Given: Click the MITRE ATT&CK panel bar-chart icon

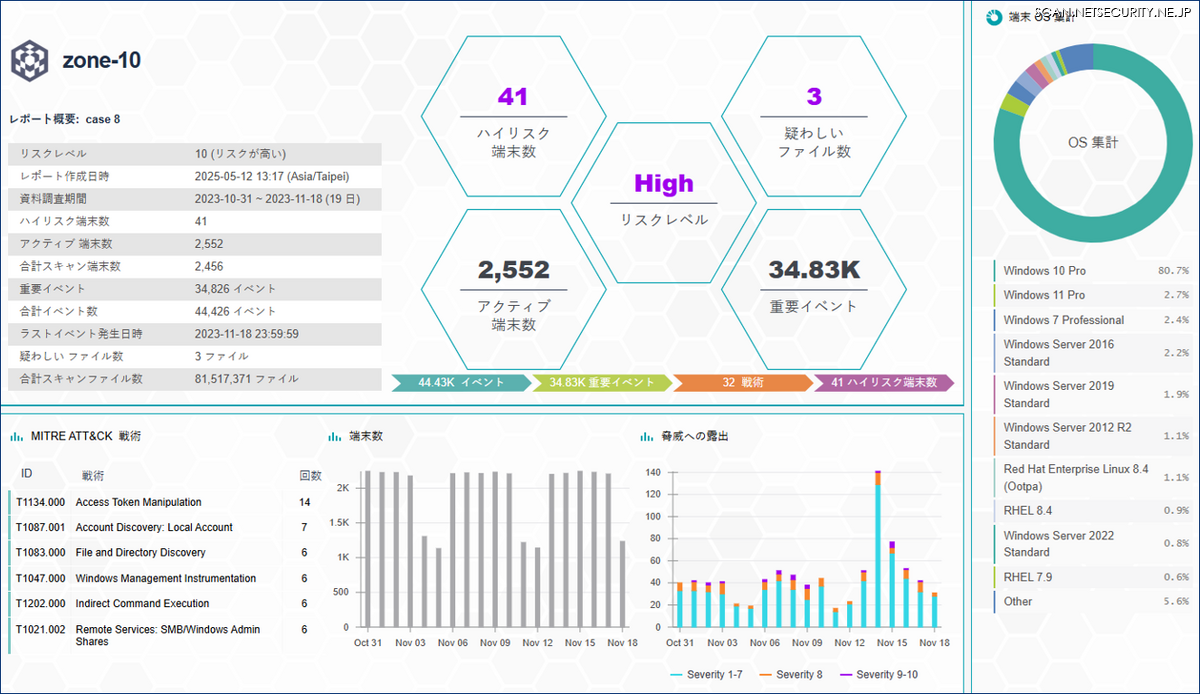Looking at the screenshot, I should click(x=15, y=436).
